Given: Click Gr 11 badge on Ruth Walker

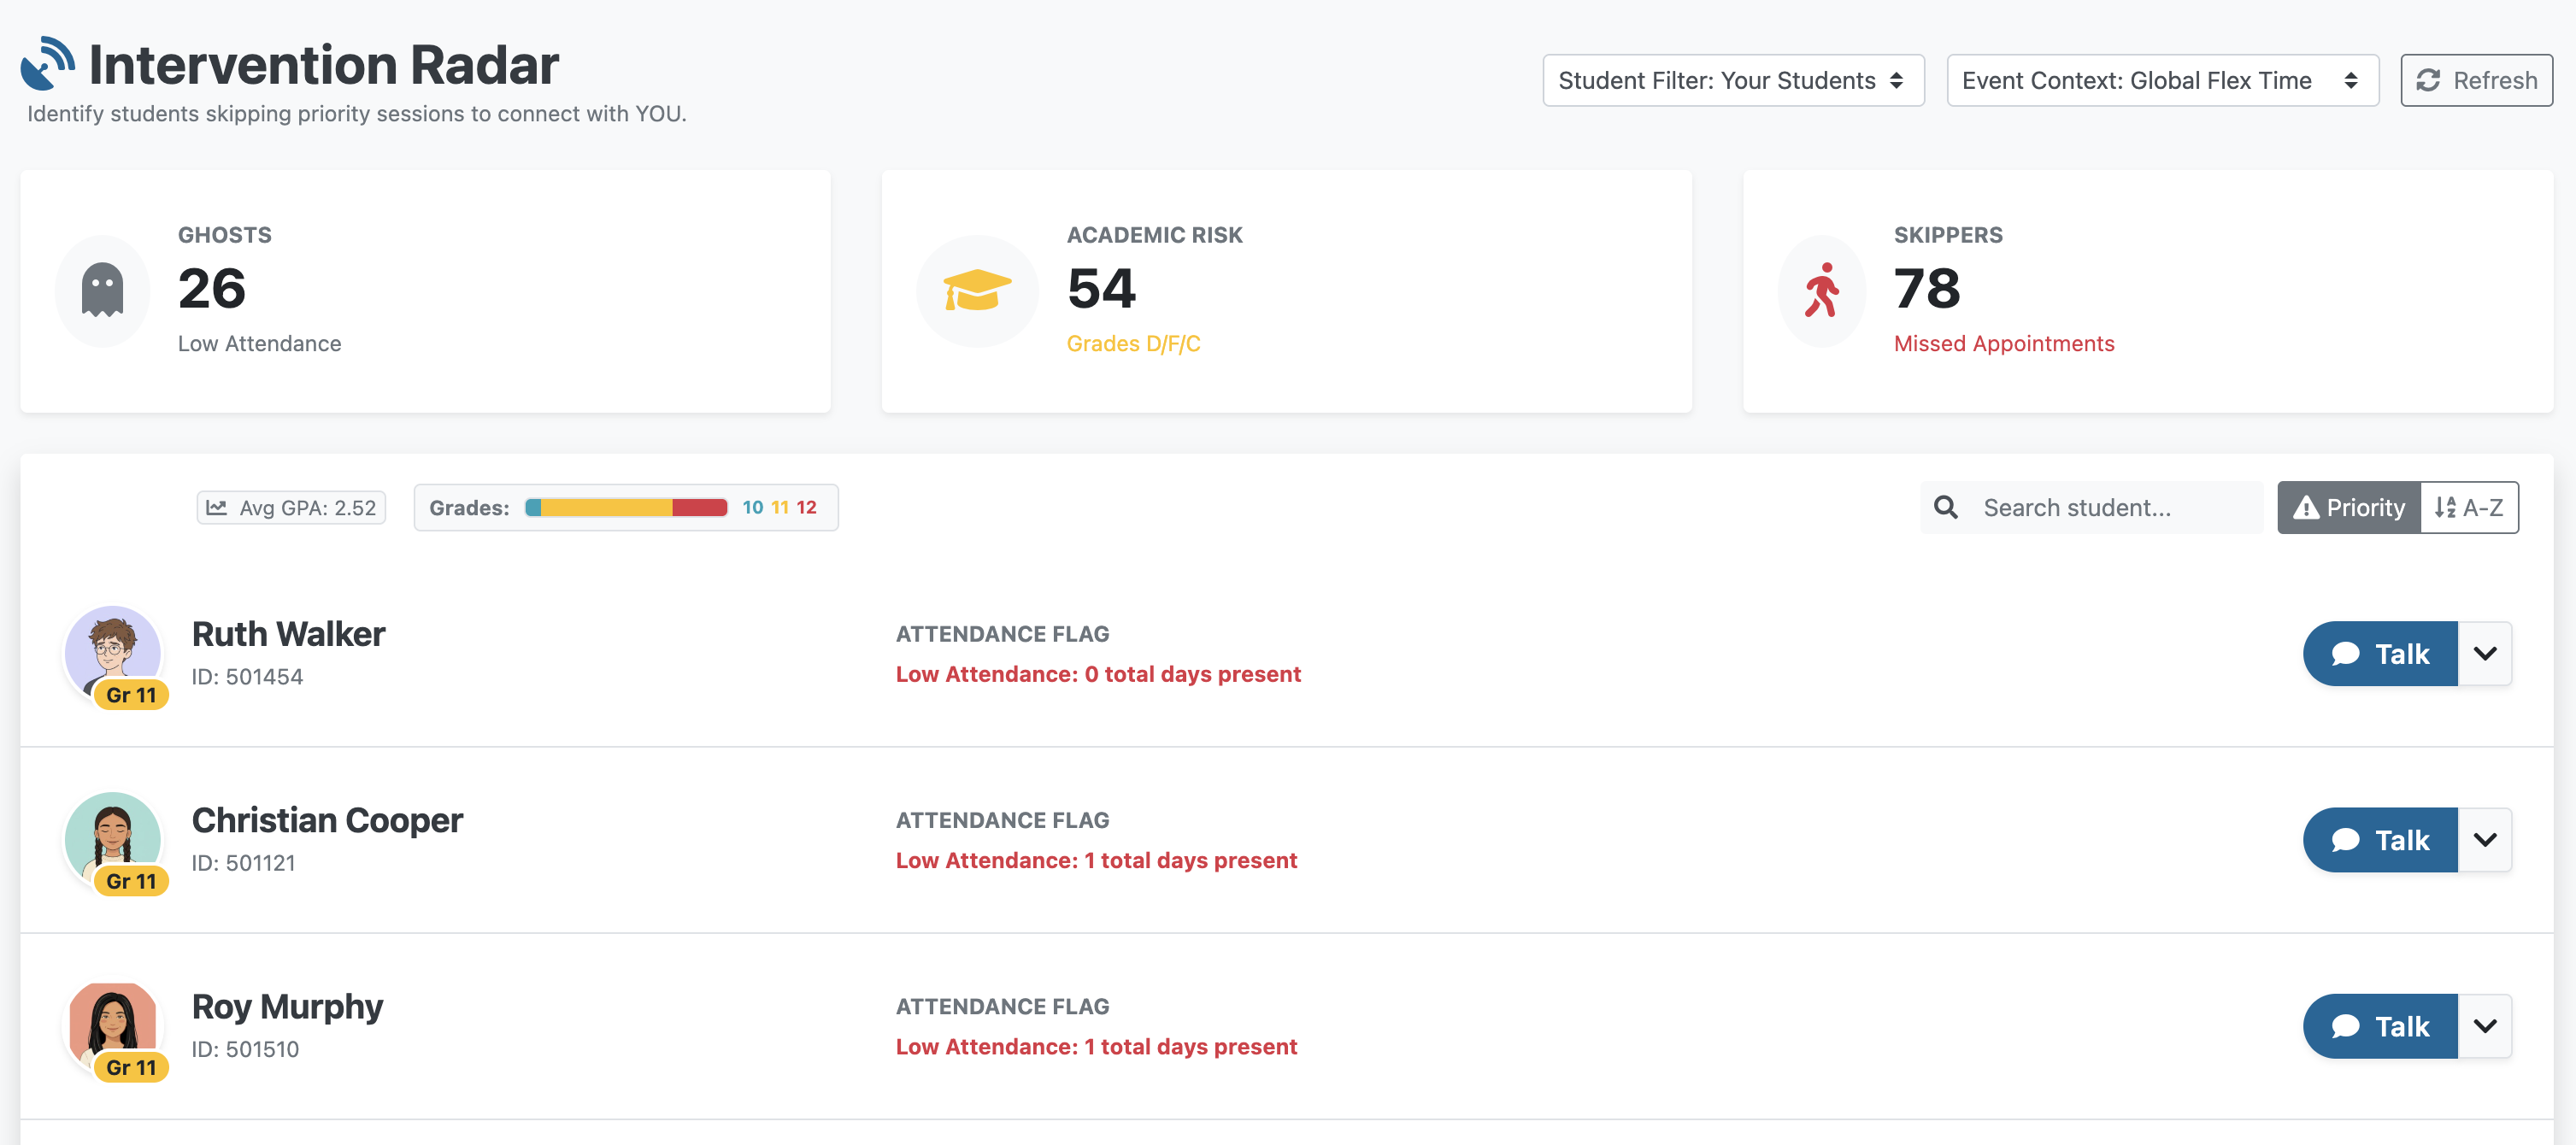Looking at the screenshot, I should coord(131,695).
